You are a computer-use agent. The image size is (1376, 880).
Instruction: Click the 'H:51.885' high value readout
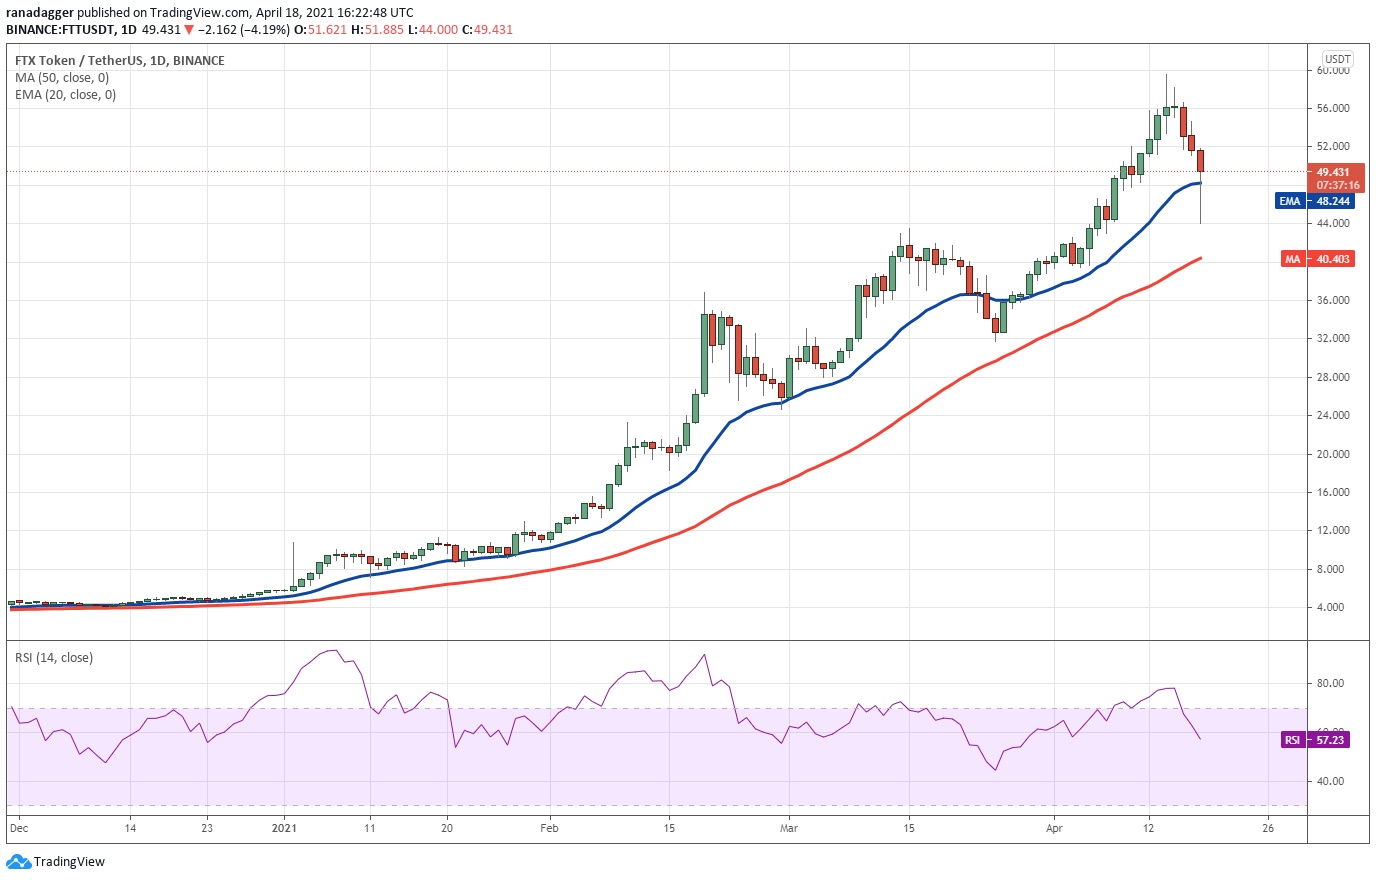coord(377,30)
